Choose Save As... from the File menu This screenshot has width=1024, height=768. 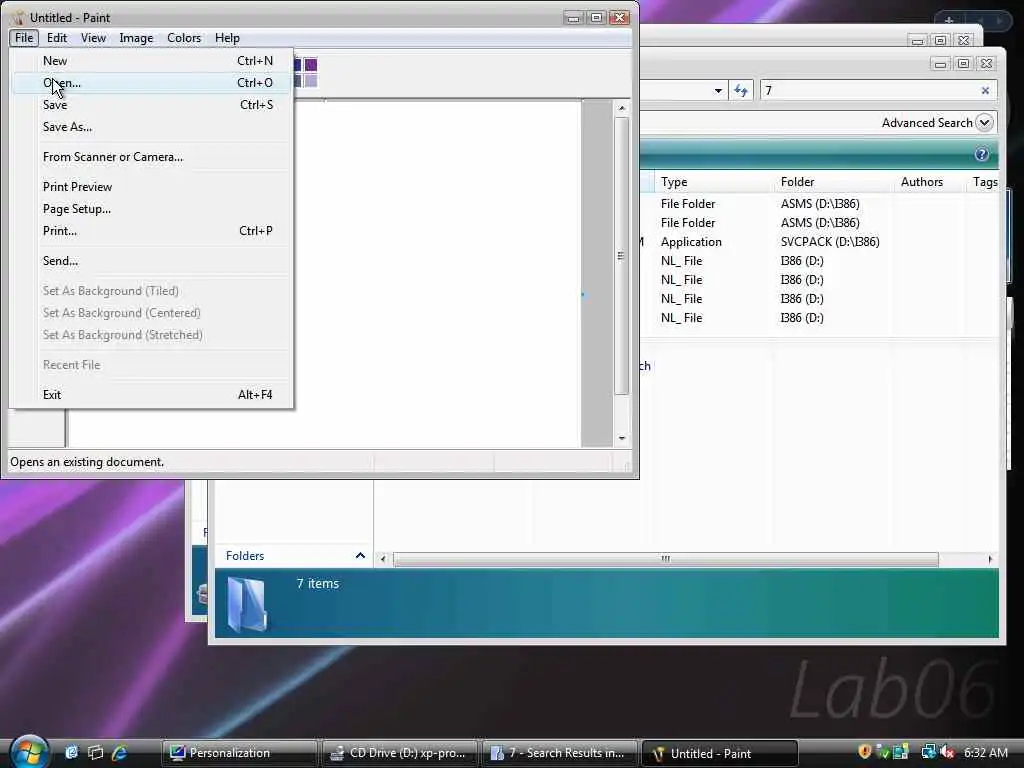click(152, 127)
